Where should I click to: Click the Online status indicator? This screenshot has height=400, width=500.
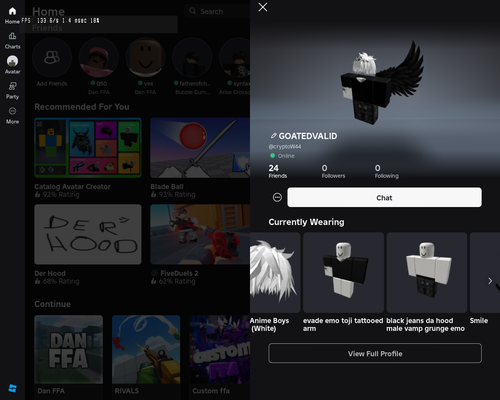[x=282, y=156]
